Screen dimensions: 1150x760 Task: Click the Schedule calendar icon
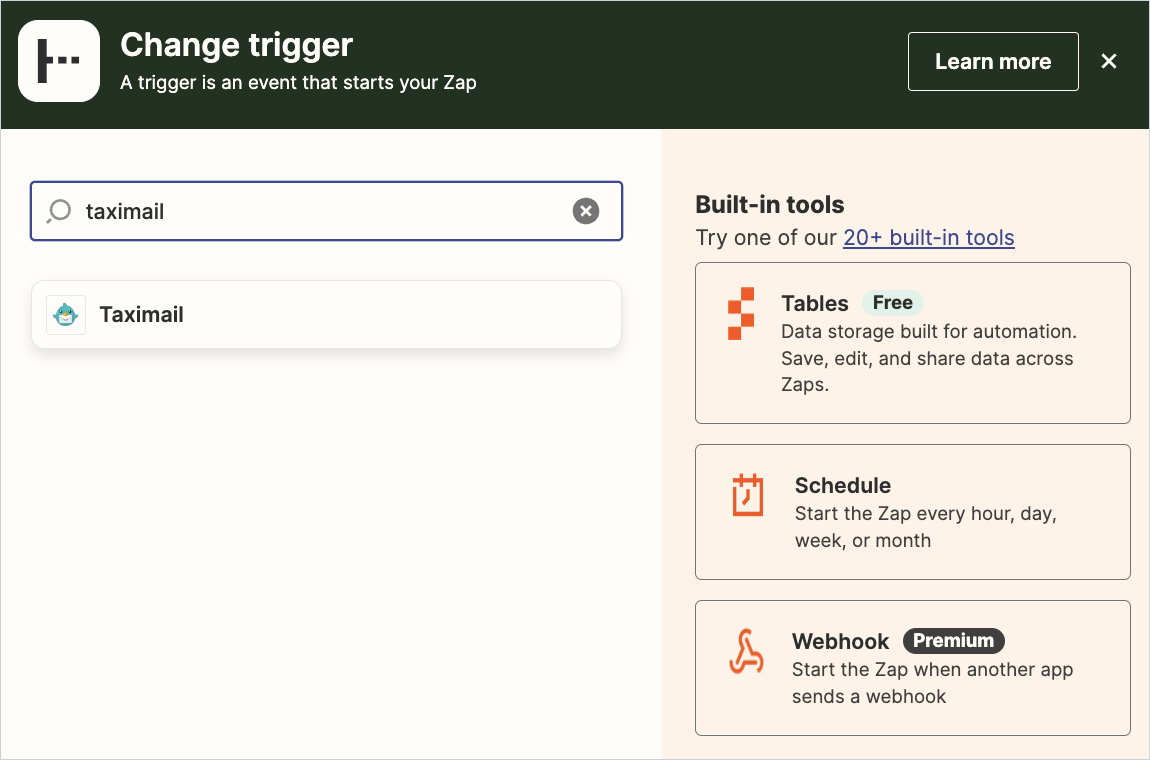(747, 495)
